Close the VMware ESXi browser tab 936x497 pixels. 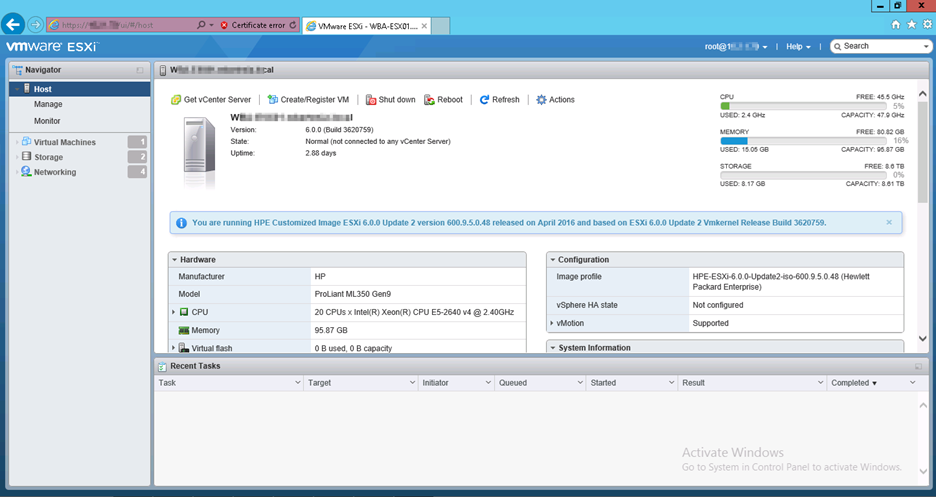tap(424, 26)
